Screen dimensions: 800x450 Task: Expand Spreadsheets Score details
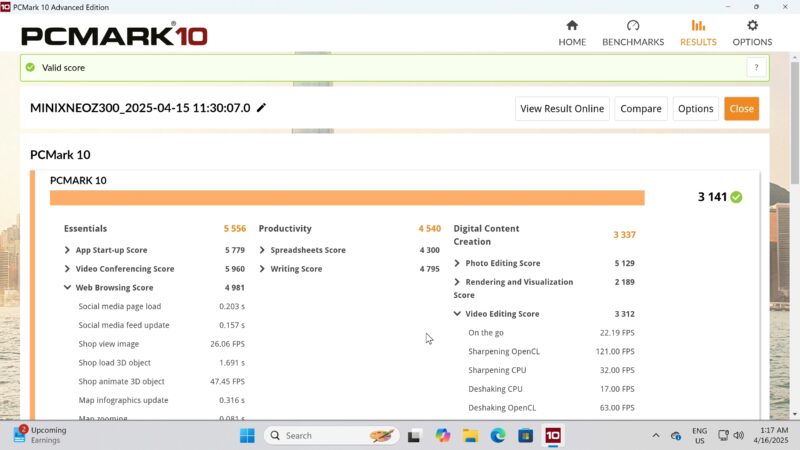coord(262,250)
